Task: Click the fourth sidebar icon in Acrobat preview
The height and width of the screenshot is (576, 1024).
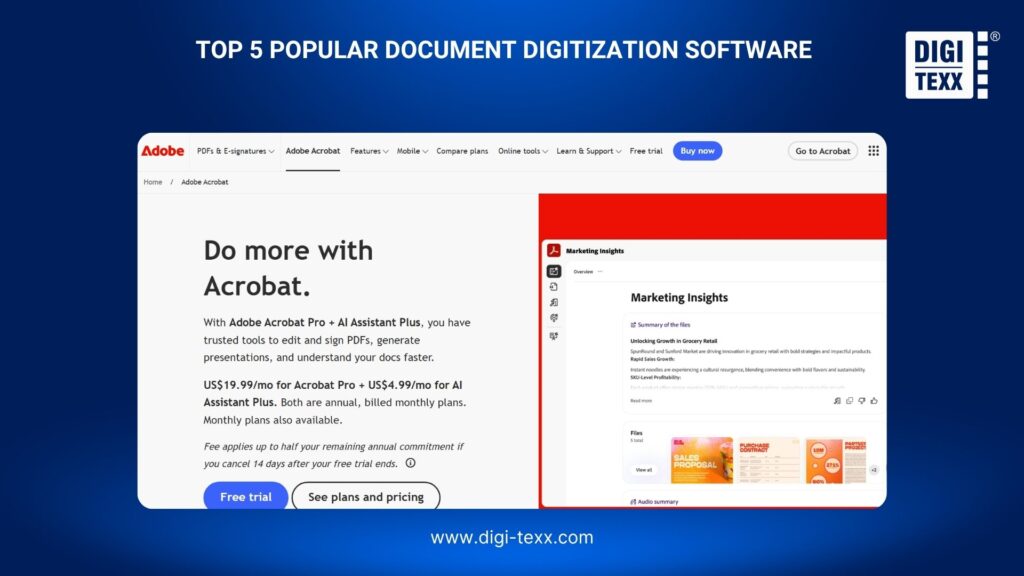Action: 554,318
